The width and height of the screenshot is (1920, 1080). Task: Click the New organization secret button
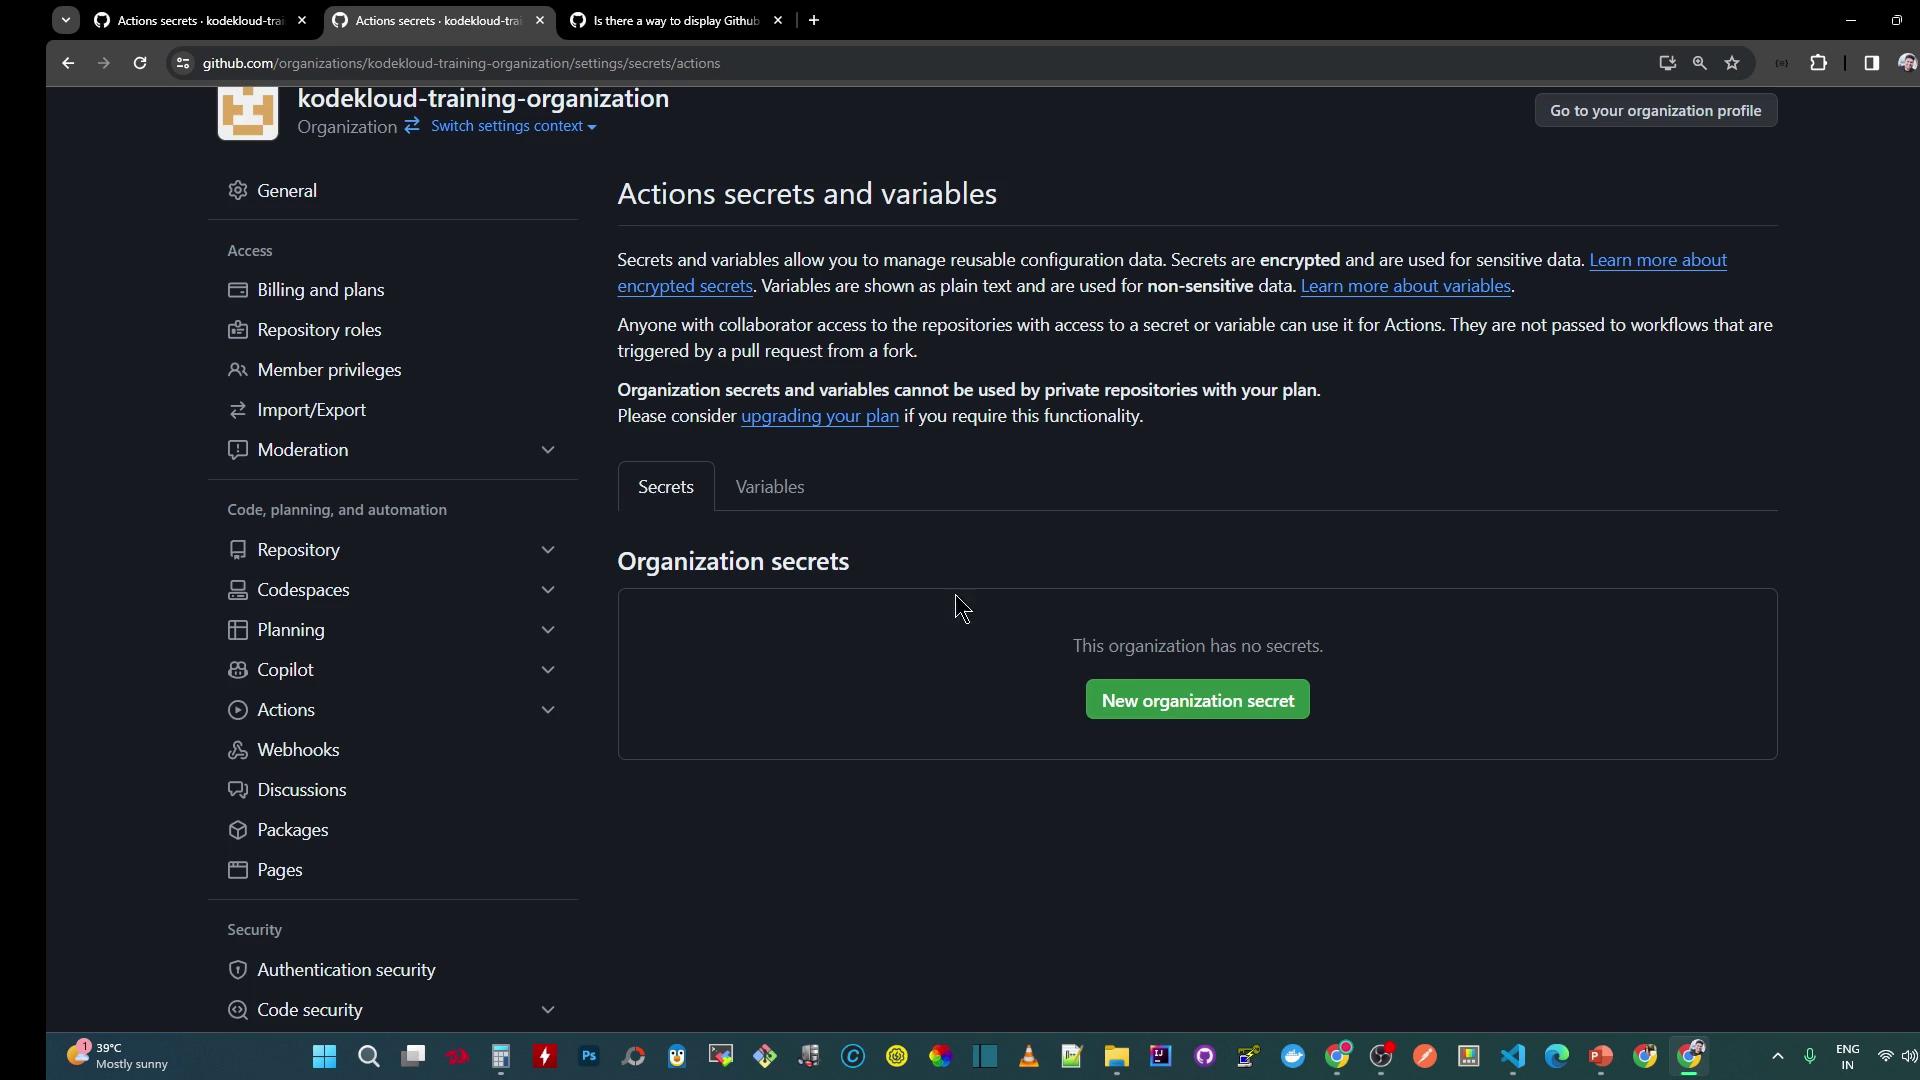tap(1197, 700)
